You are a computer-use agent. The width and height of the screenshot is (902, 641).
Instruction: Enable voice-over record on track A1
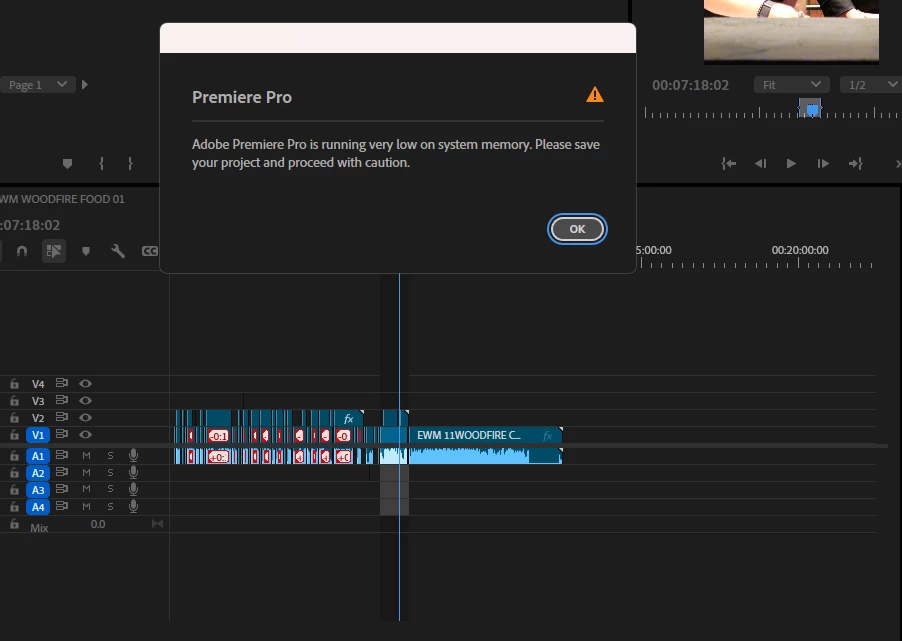[x=133, y=455]
